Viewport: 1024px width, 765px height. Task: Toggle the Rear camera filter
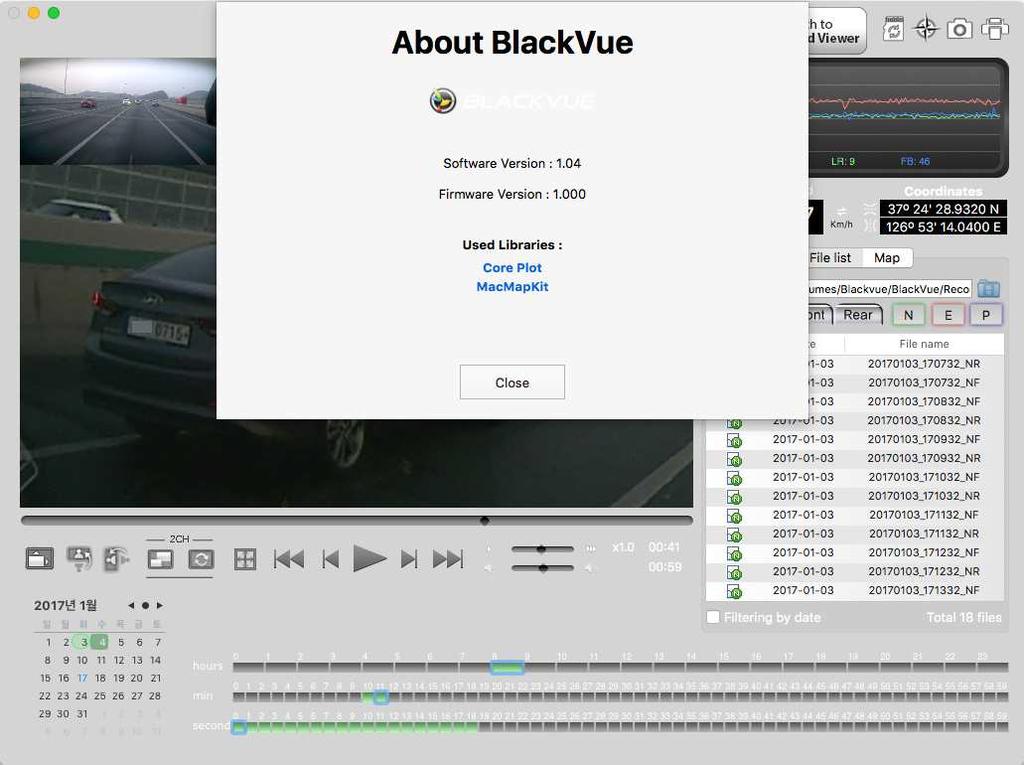click(858, 315)
